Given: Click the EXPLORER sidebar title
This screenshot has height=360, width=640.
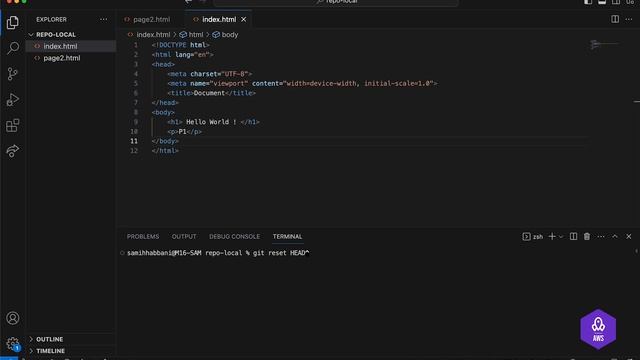Looking at the screenshot, I should point(51,19).
